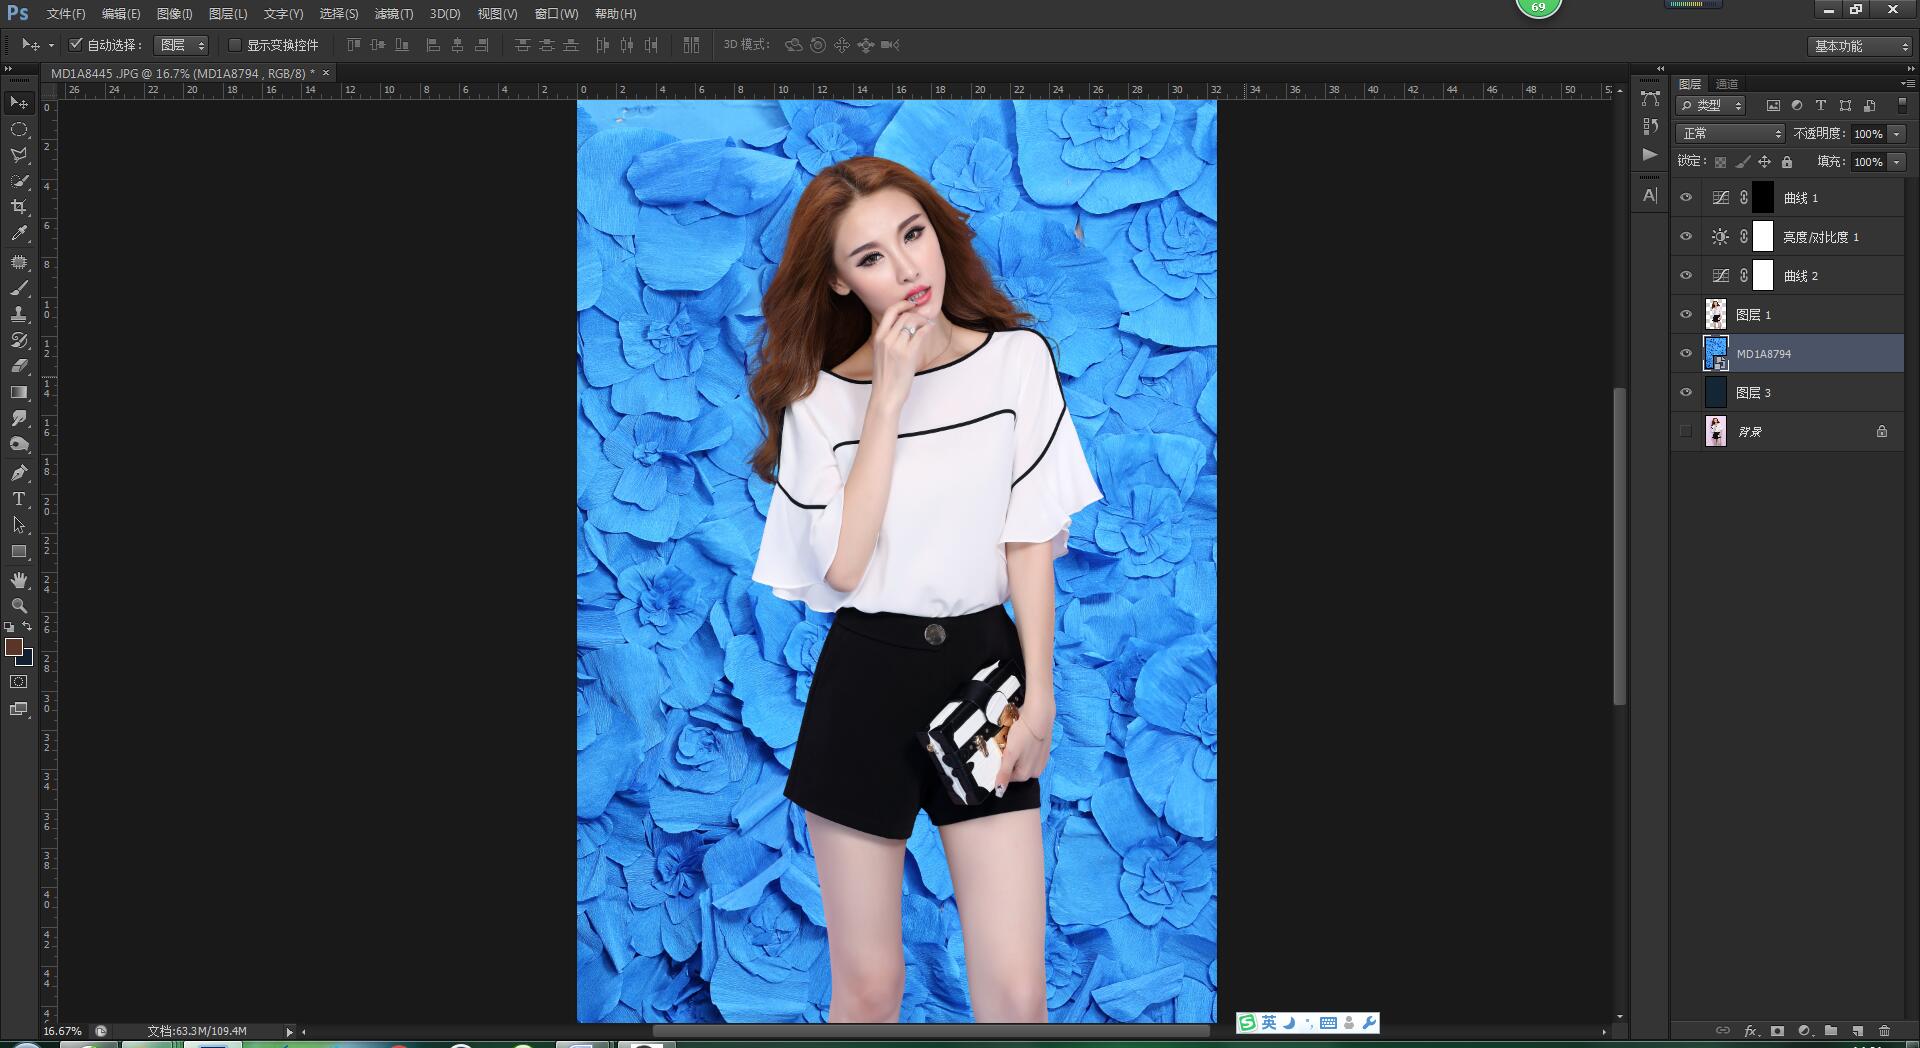Click the 曲线 1 black layer mask
Viewport: 1920px width, 1048px height.
tap(1763, 198)
